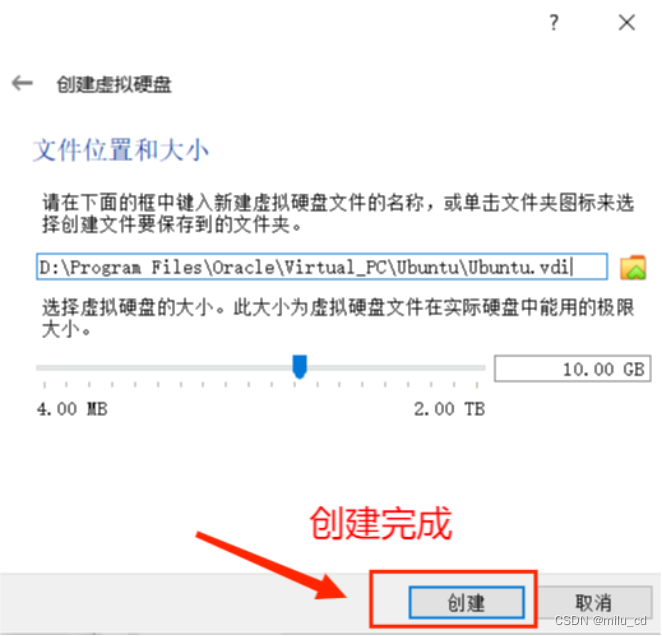Image resolution: width=662 pixels, height=636 pixels.
Task: Click the file name instructions paragraph
Action: tap(338, 213)
